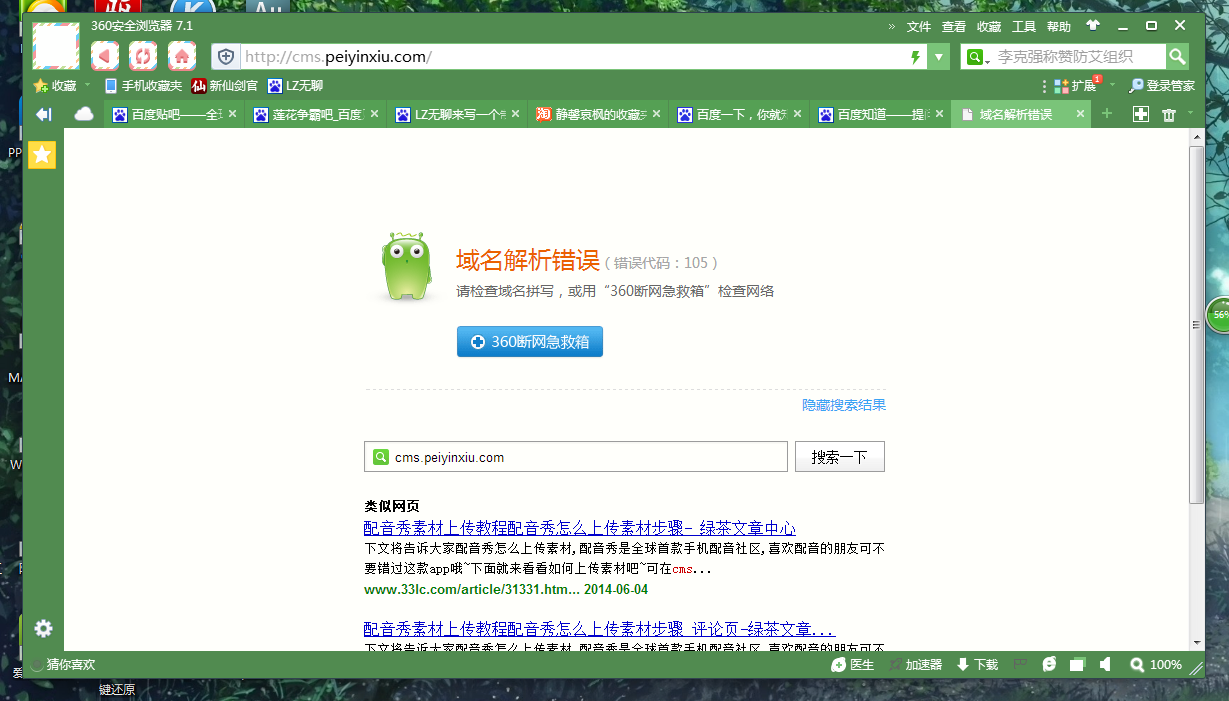This screenshot has width=1229, height=701.
Task: Open the 工具 menu
Action: 1023,27
